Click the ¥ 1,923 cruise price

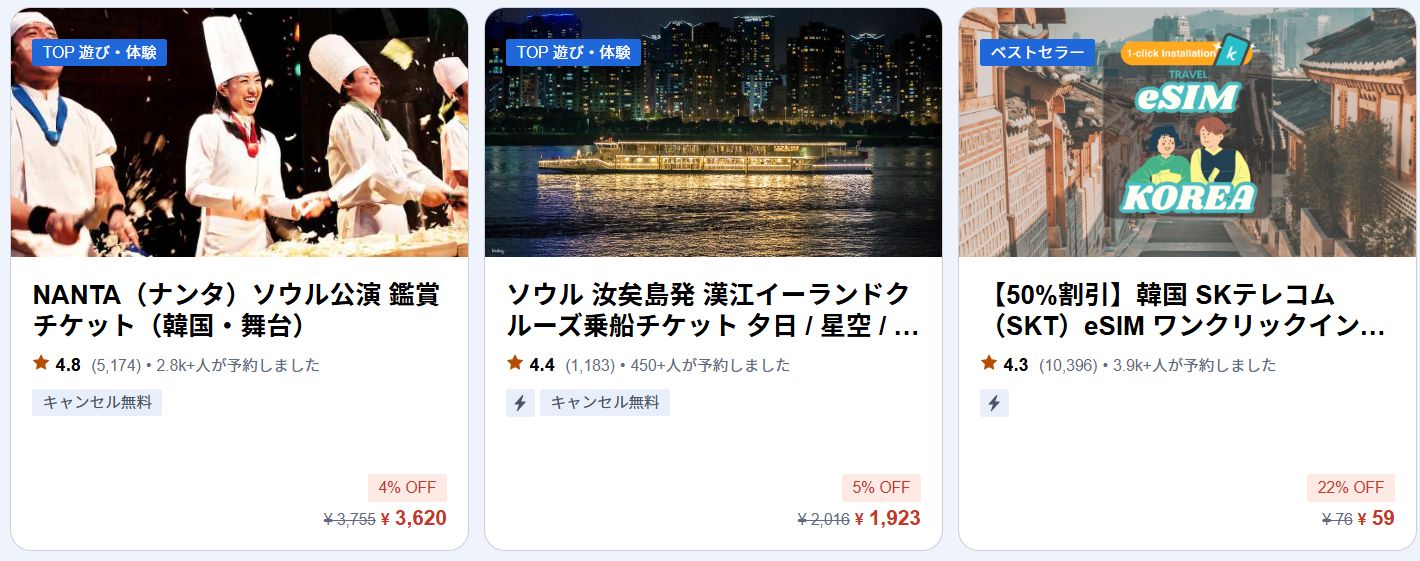(887, 519)
